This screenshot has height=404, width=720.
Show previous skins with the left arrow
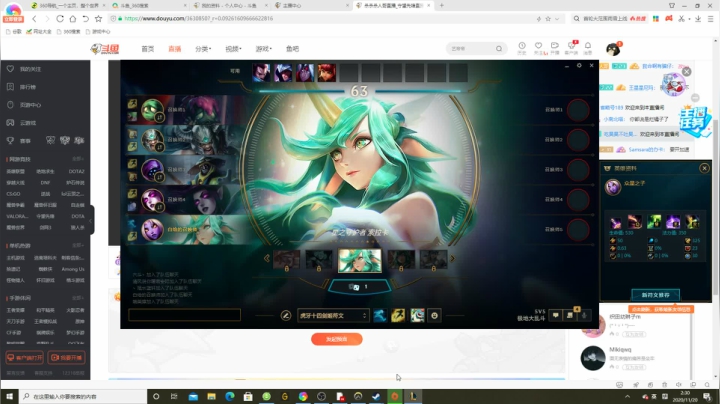266,258
